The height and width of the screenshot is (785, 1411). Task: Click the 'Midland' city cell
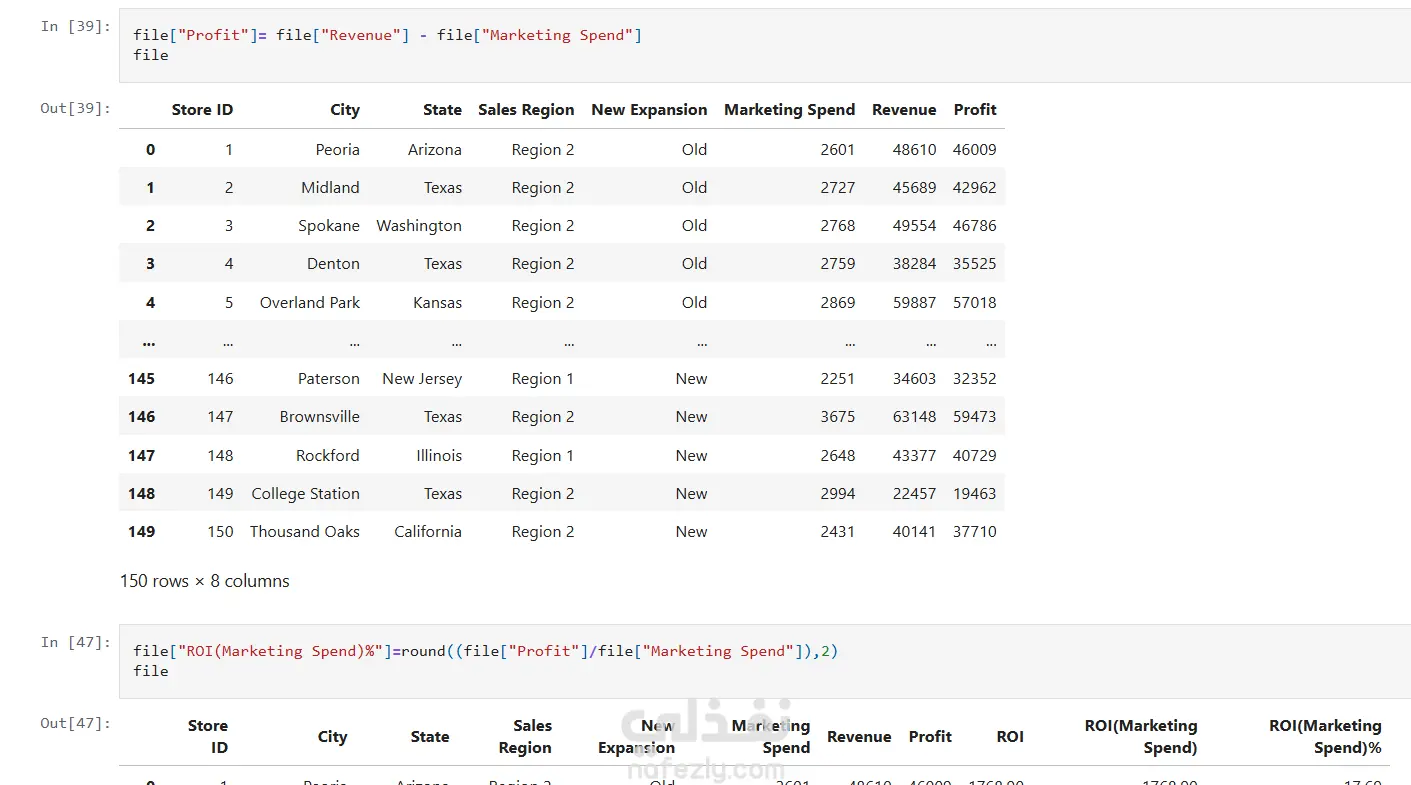pyautogui.click(x=330, y=188)
